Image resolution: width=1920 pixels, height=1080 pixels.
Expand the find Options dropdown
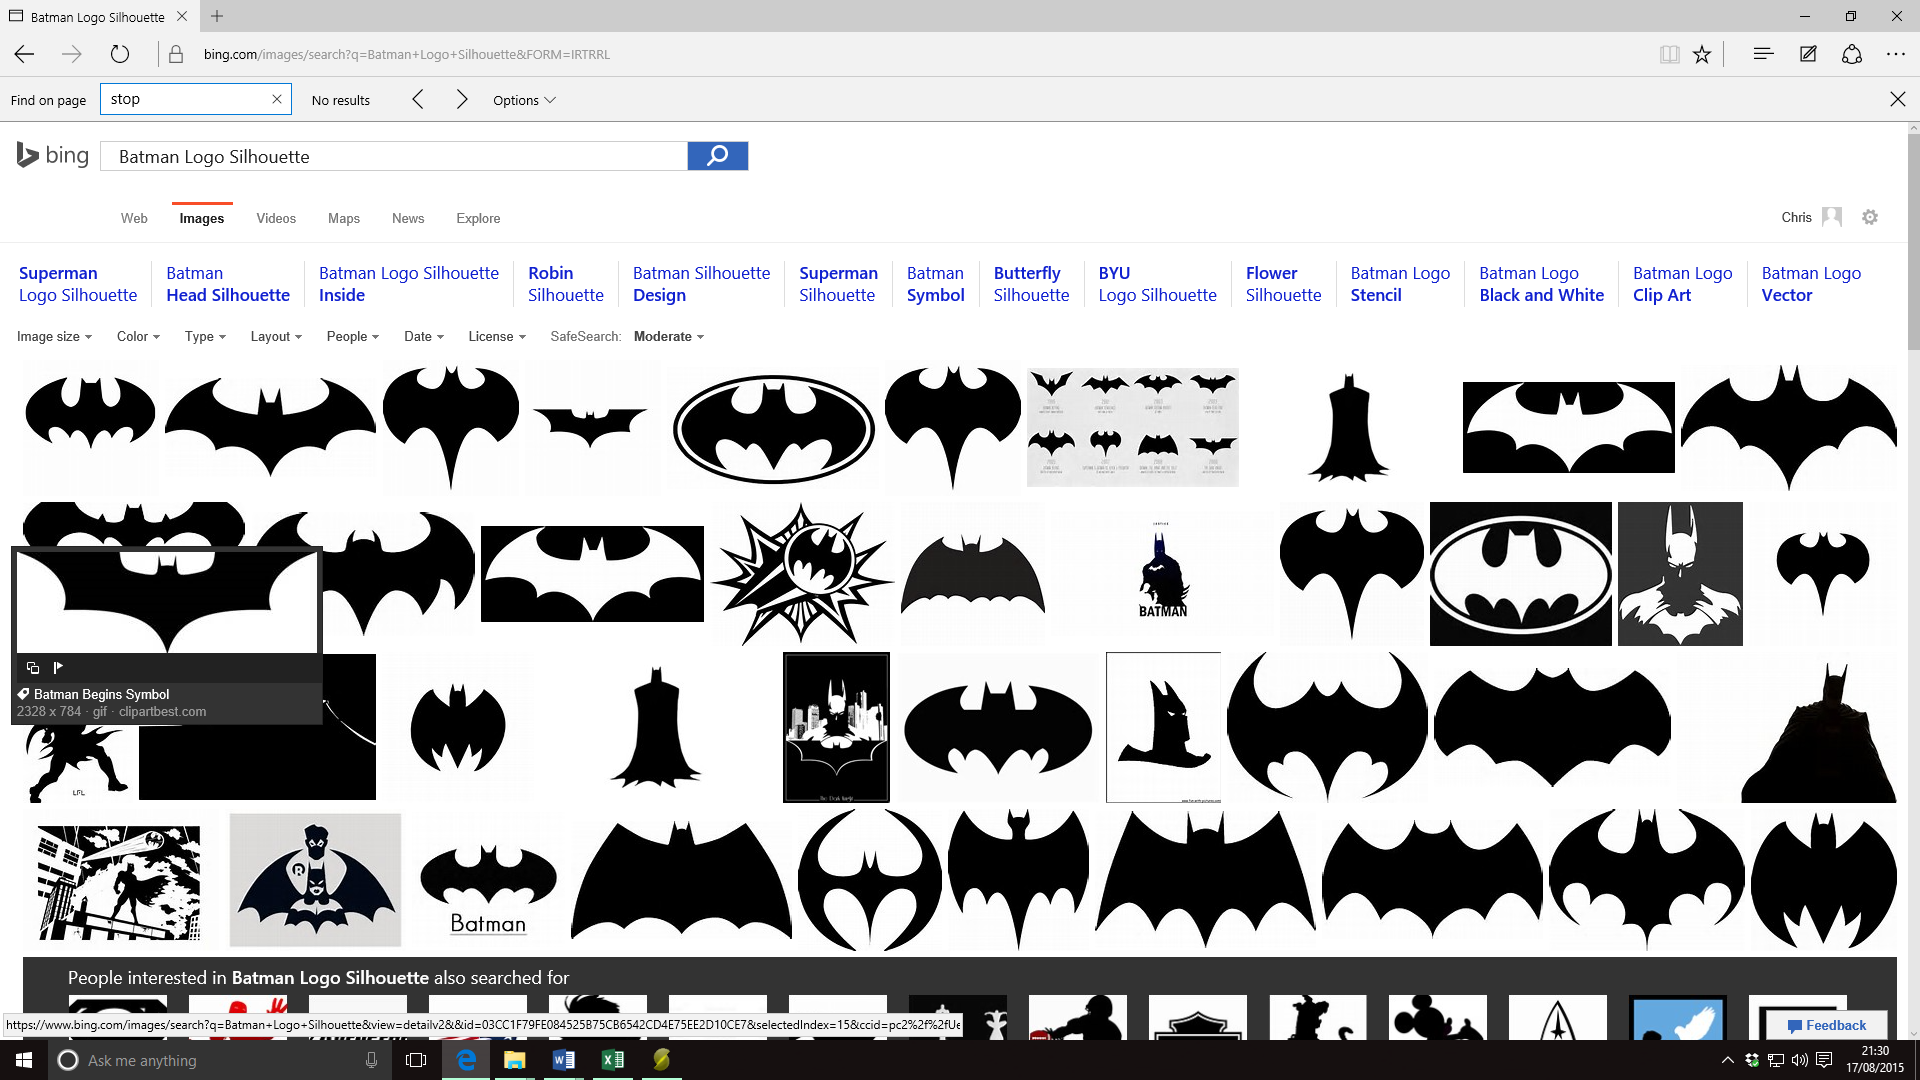524,100
